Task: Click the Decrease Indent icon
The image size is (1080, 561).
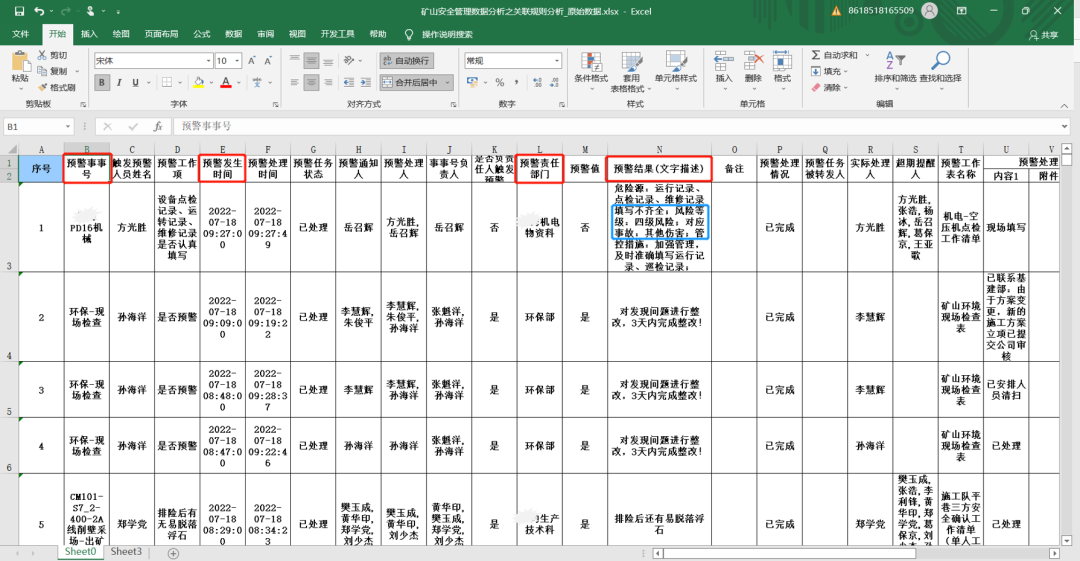Action: pyautogui.click(x=349, y=83)
